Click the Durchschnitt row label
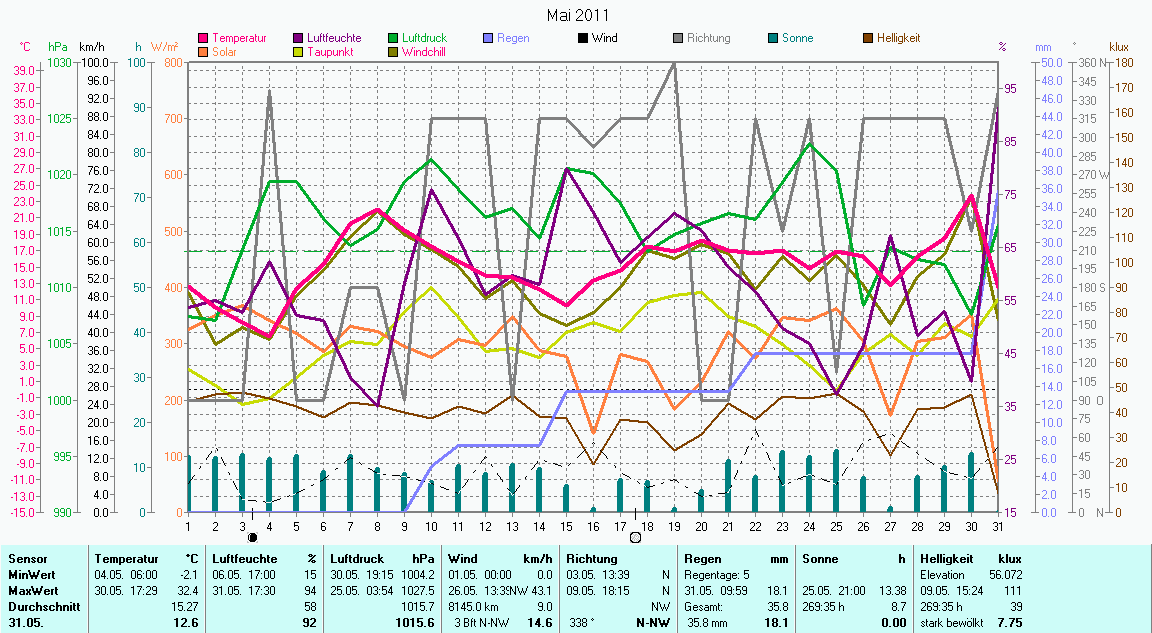The image size is (1152, 633). pyautogui.click(x=41, y=606)
